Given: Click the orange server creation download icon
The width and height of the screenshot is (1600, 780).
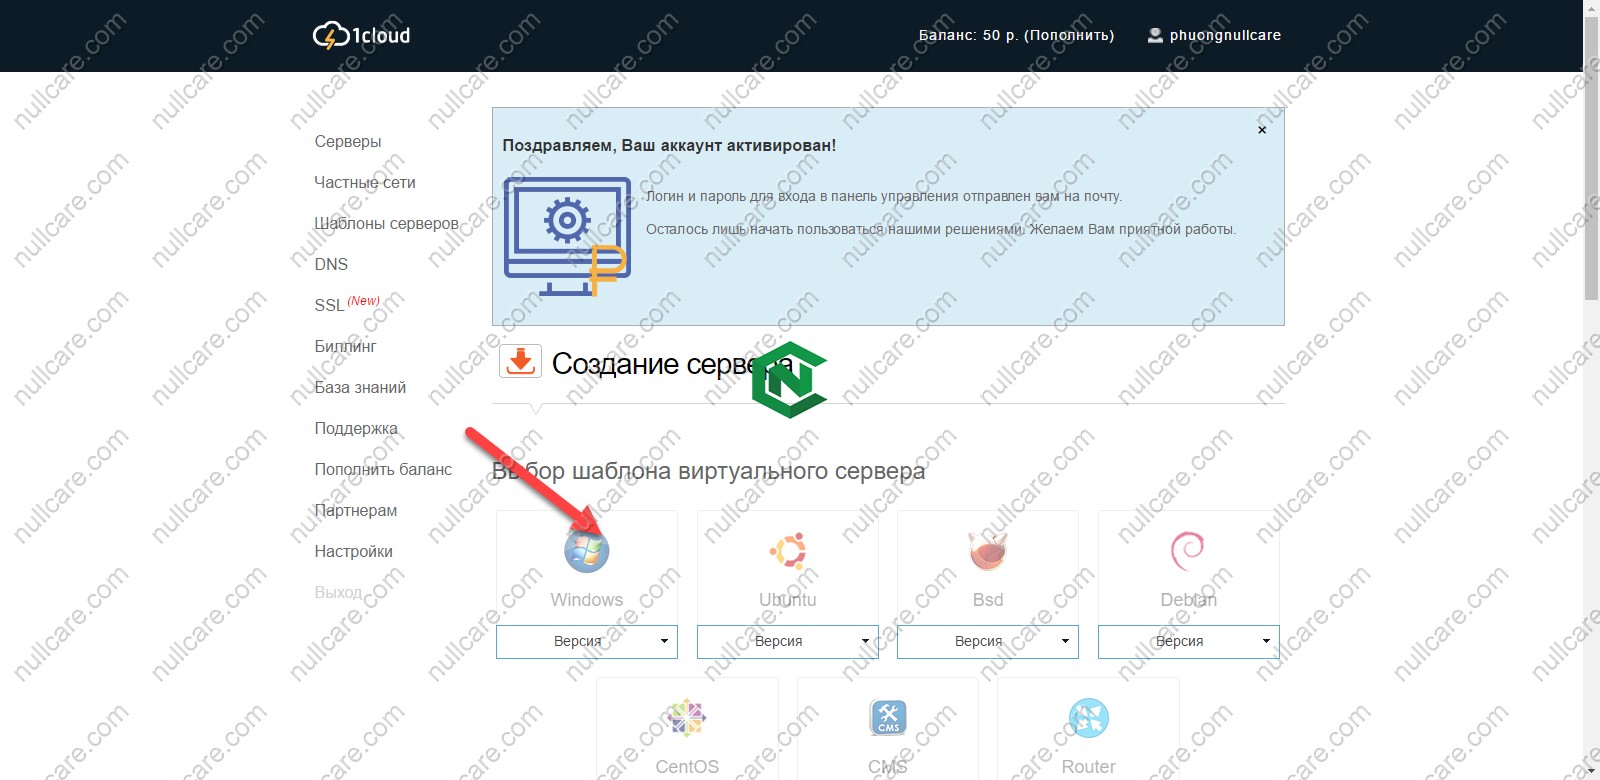Looking at the screenshot, I should coord(520,362).
